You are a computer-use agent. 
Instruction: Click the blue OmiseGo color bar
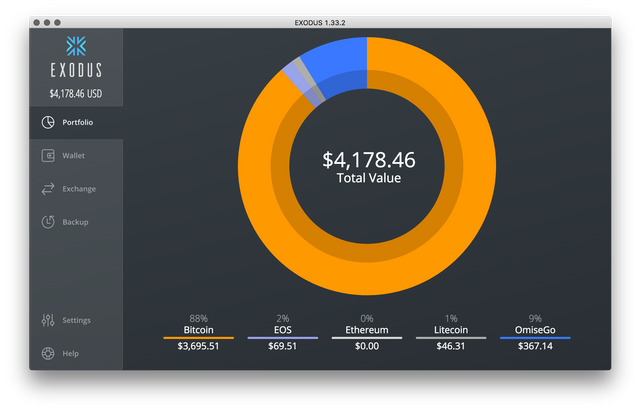(x=535, y=338)
